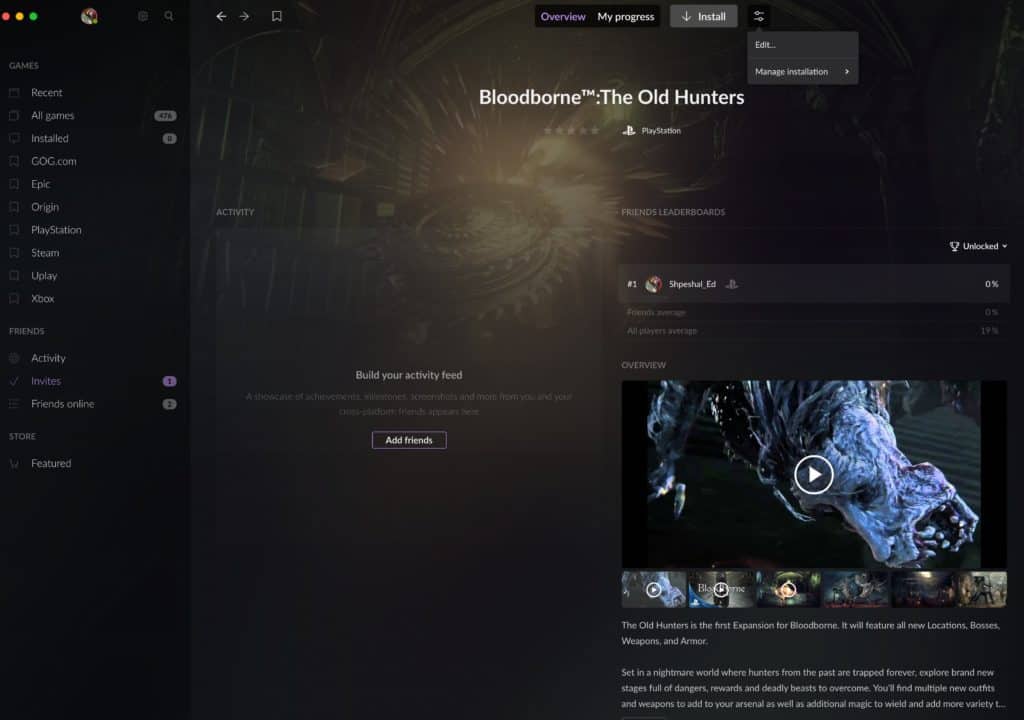Open PlayStation in the games sidebar
Screen dimensions: 1024x720
56,230
